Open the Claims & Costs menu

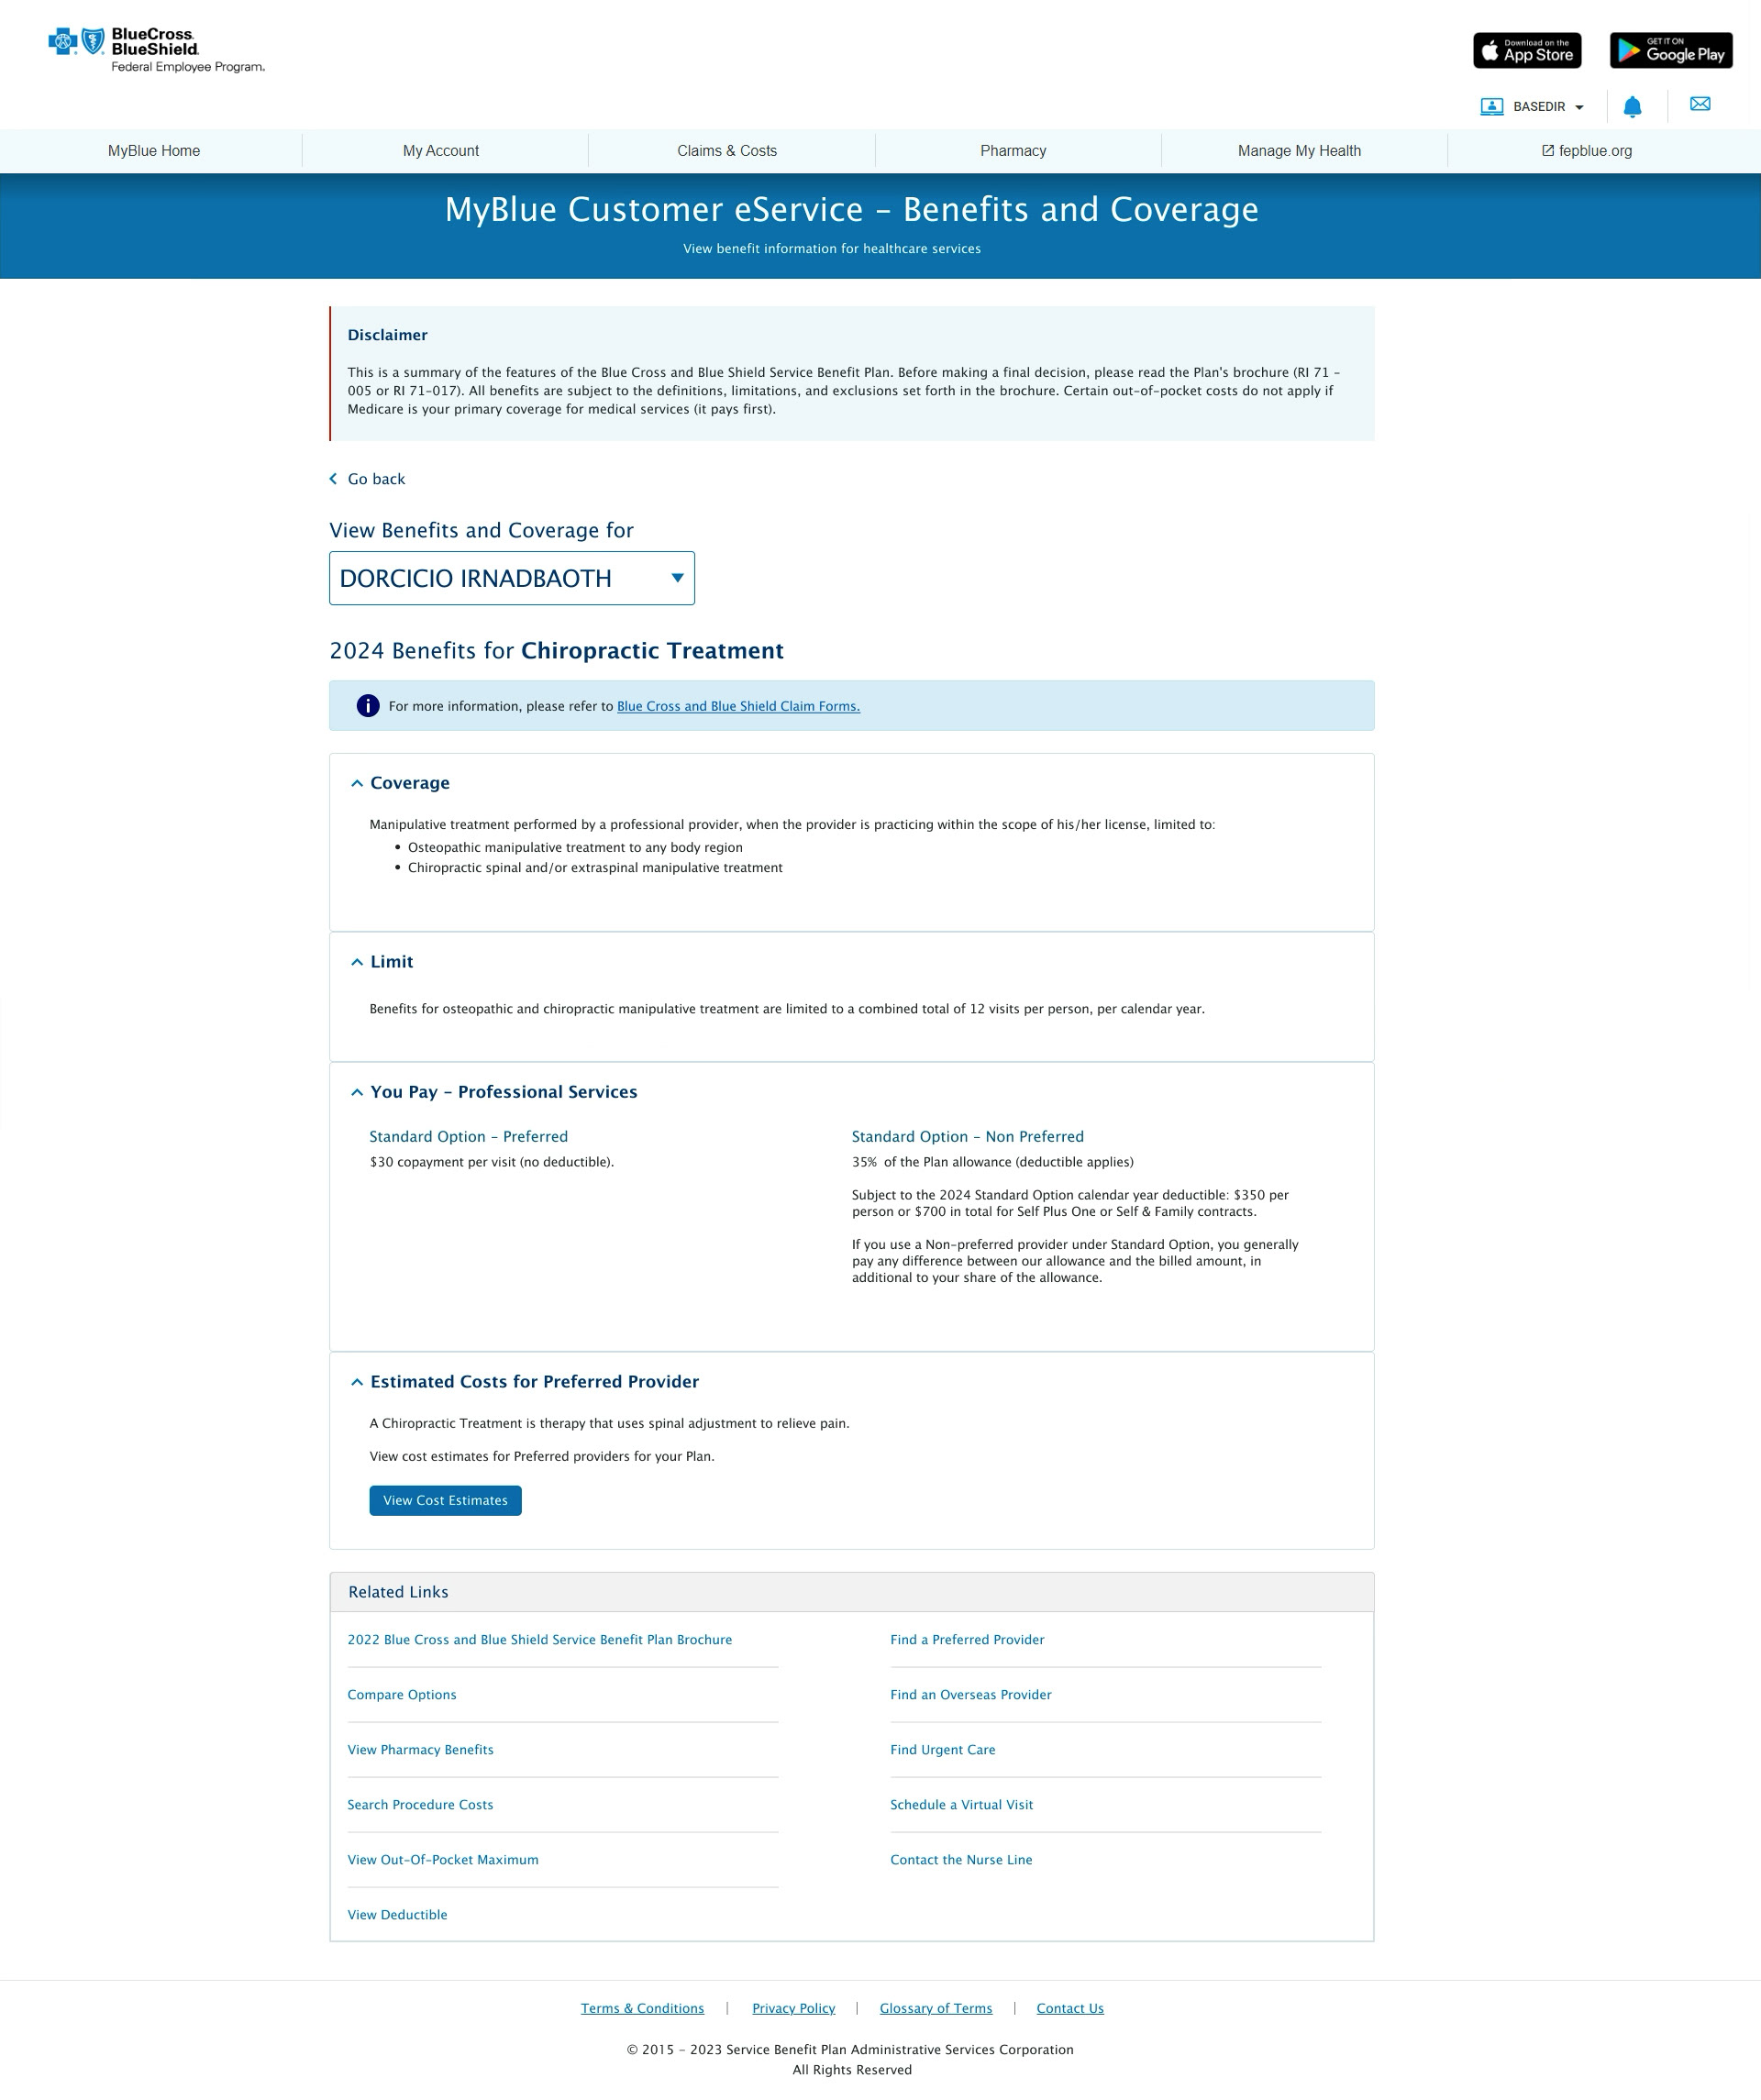click(726, 151)
